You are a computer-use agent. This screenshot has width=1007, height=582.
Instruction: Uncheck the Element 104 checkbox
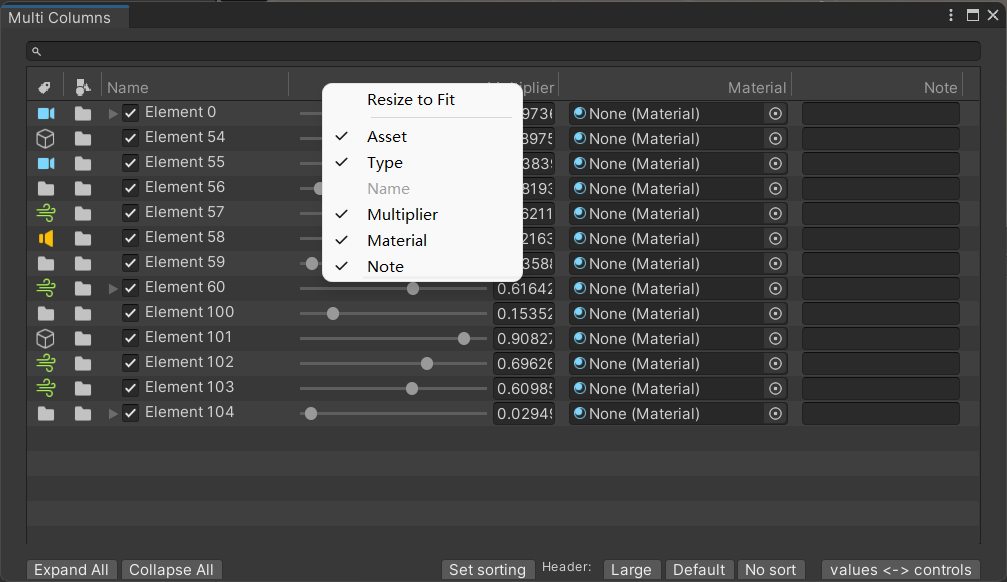click(130, 414)
